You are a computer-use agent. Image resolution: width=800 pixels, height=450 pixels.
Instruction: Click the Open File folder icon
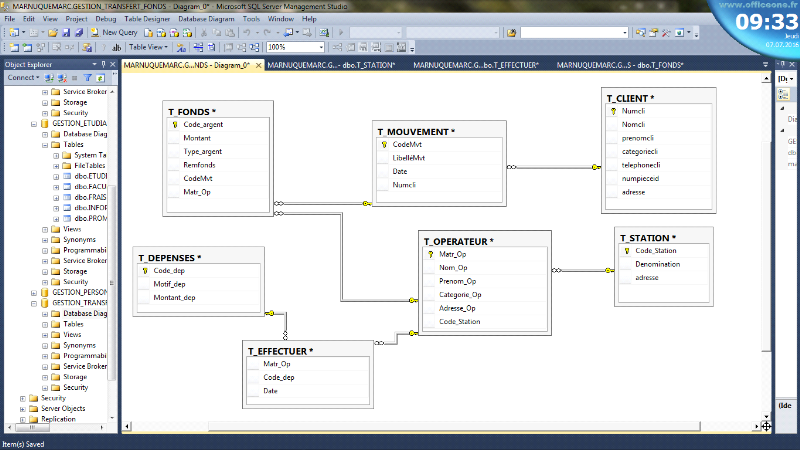pos(51,32)
